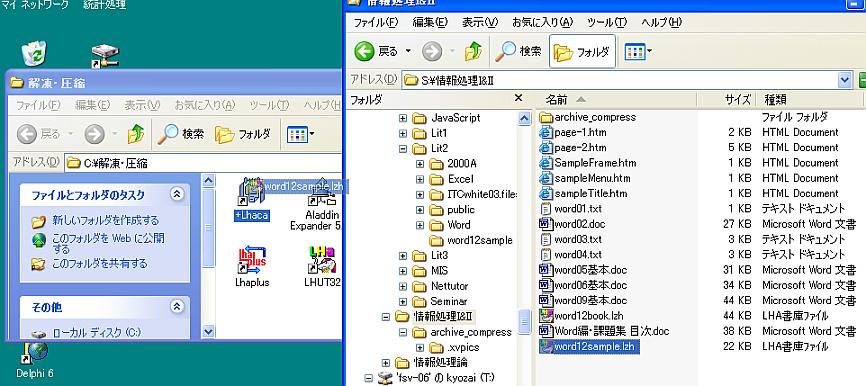Open ファイル menu in 情報処理I&II window
Viewport: 866px width, 386px height.
point(376,23)
